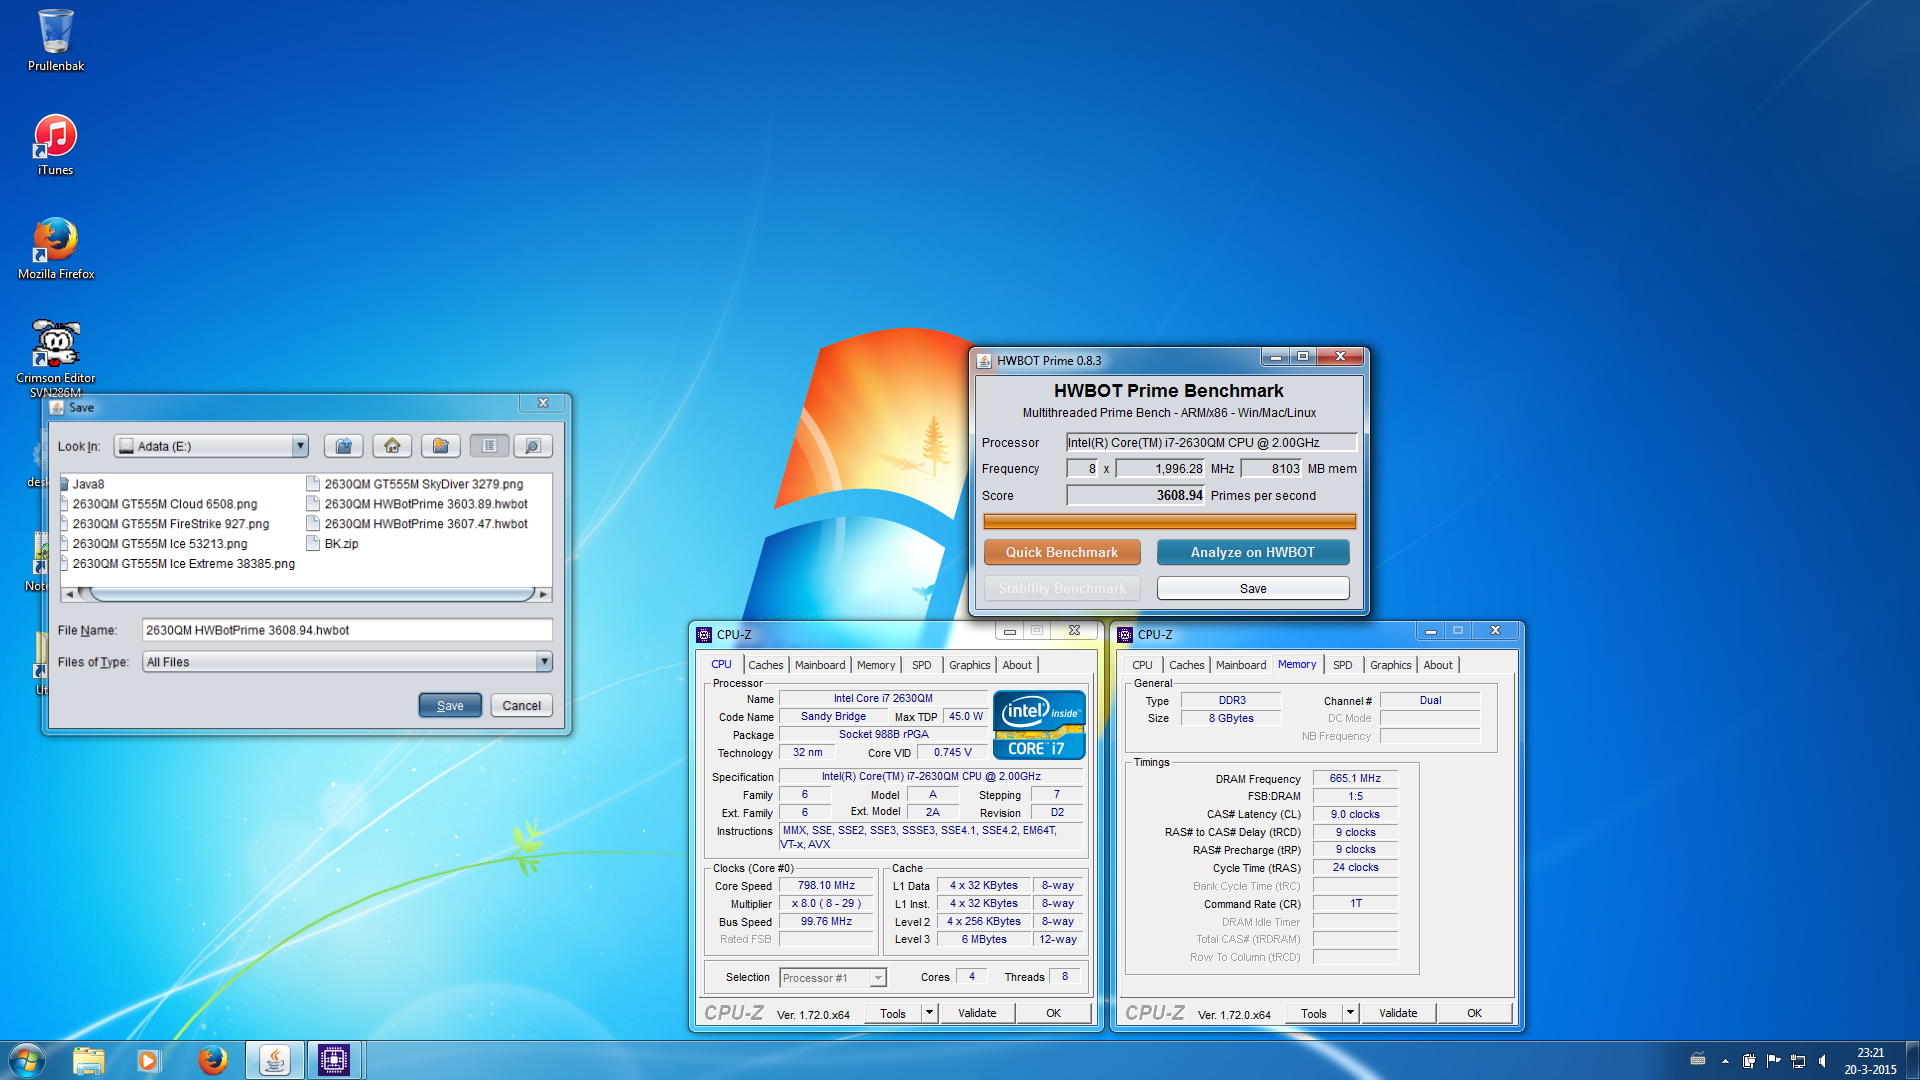Select 2630QM GT555M SkyDiver 3279.png file

(415, 484)
